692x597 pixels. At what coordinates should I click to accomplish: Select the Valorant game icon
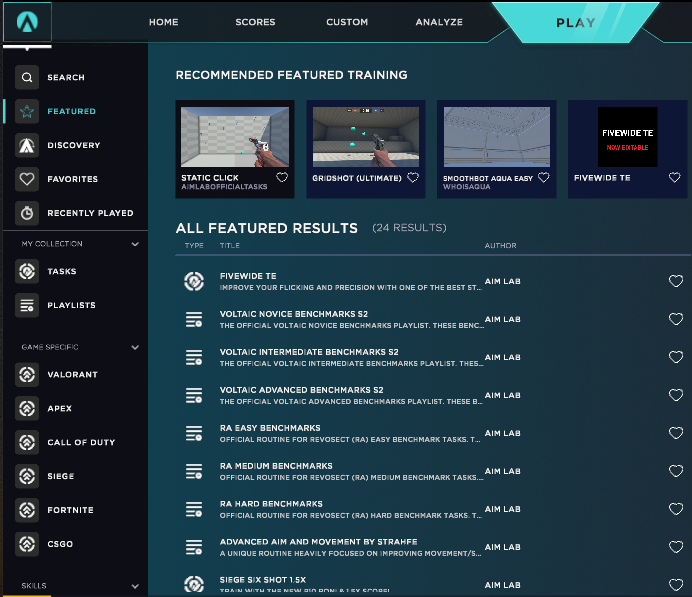tap(28, 375)
